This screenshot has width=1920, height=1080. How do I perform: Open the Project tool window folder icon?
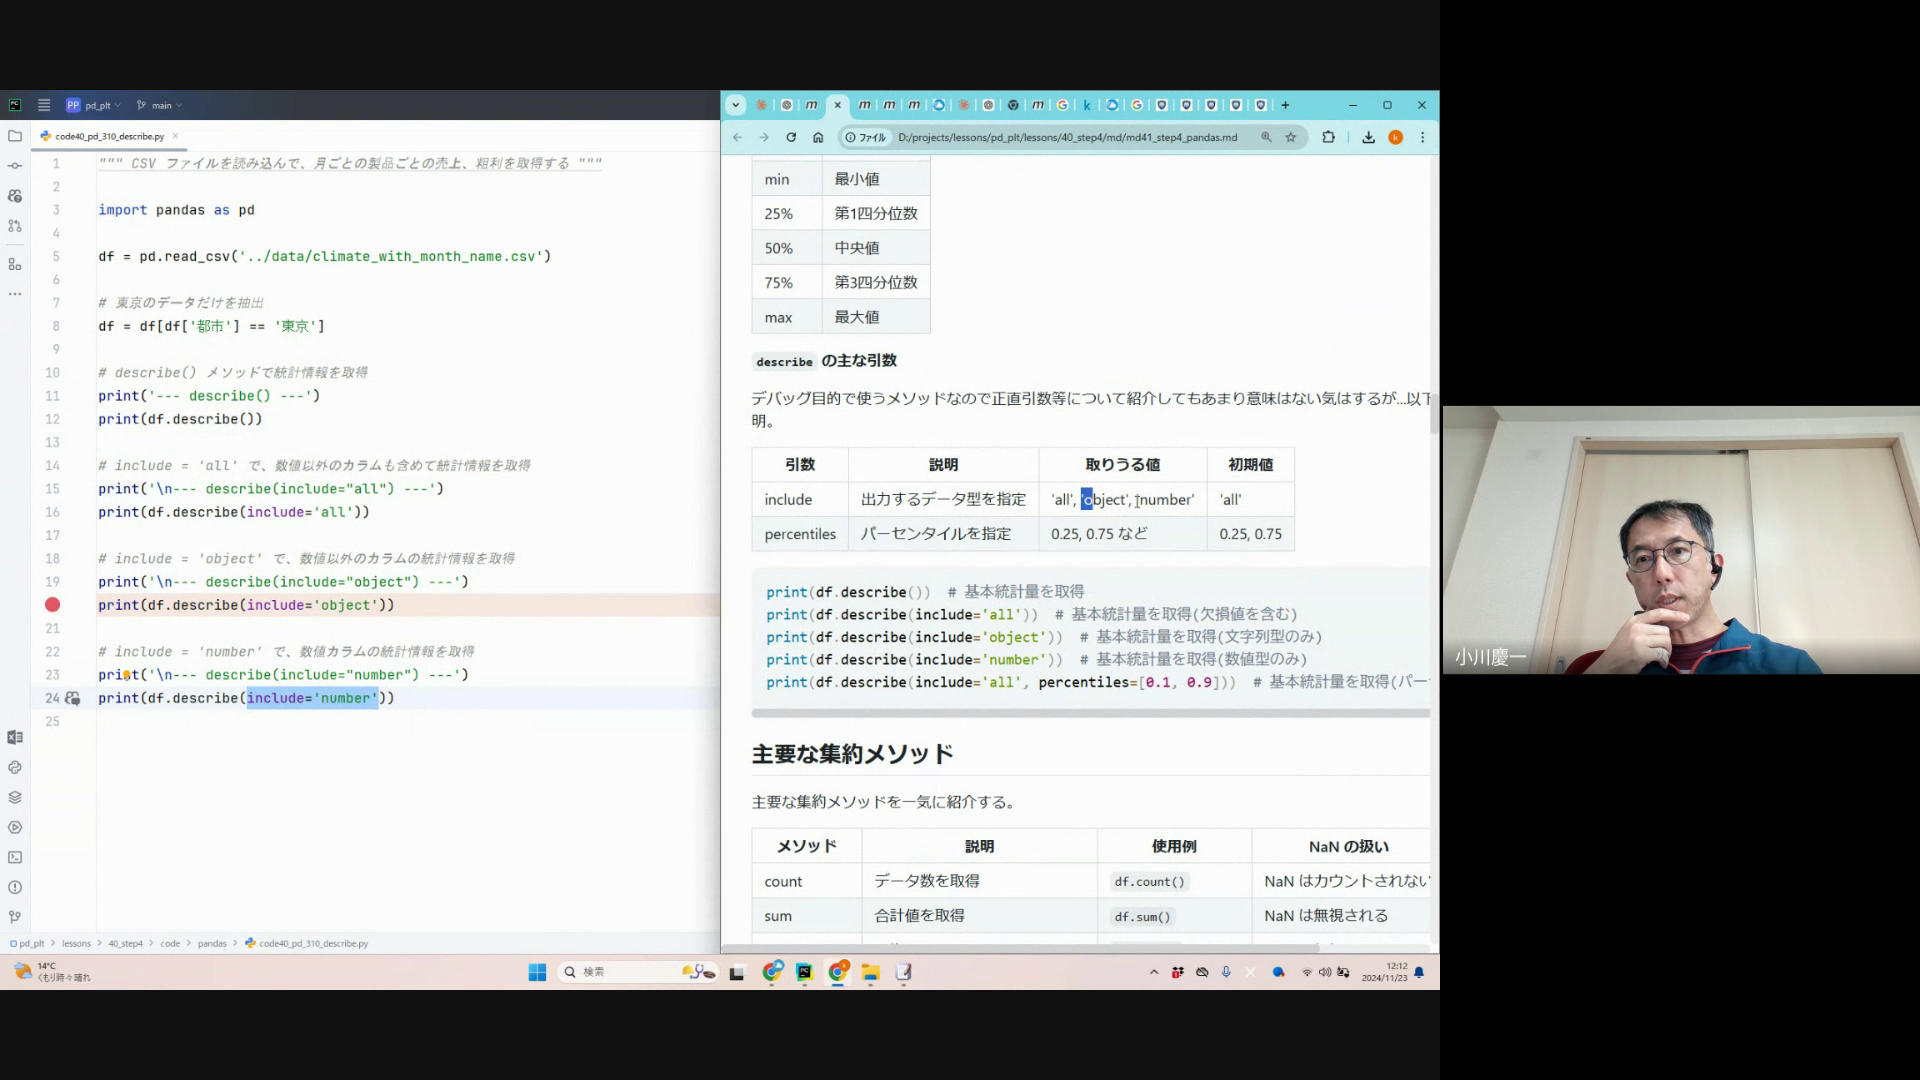point(14,136)
